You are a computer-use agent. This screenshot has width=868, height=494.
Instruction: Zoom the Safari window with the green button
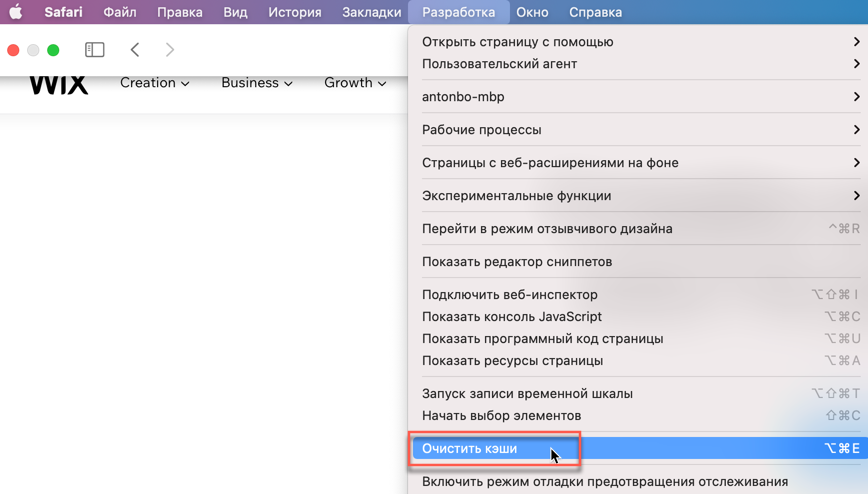tap(53, 50)
